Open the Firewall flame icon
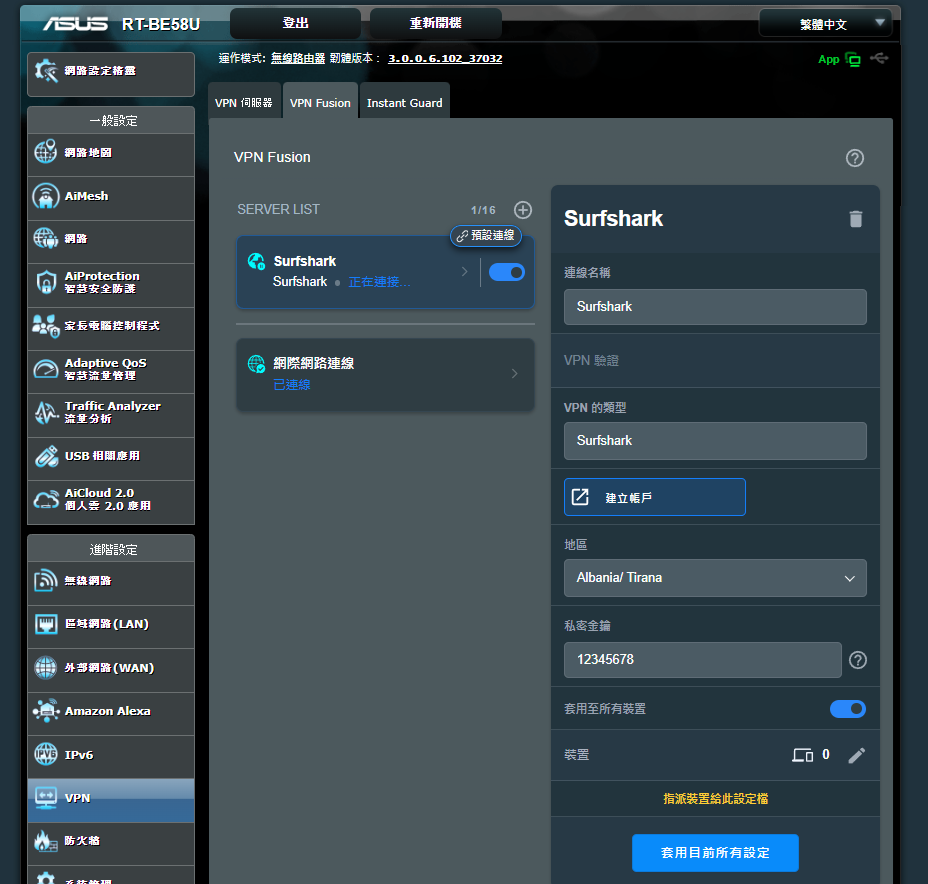 (x=46, y=841)
